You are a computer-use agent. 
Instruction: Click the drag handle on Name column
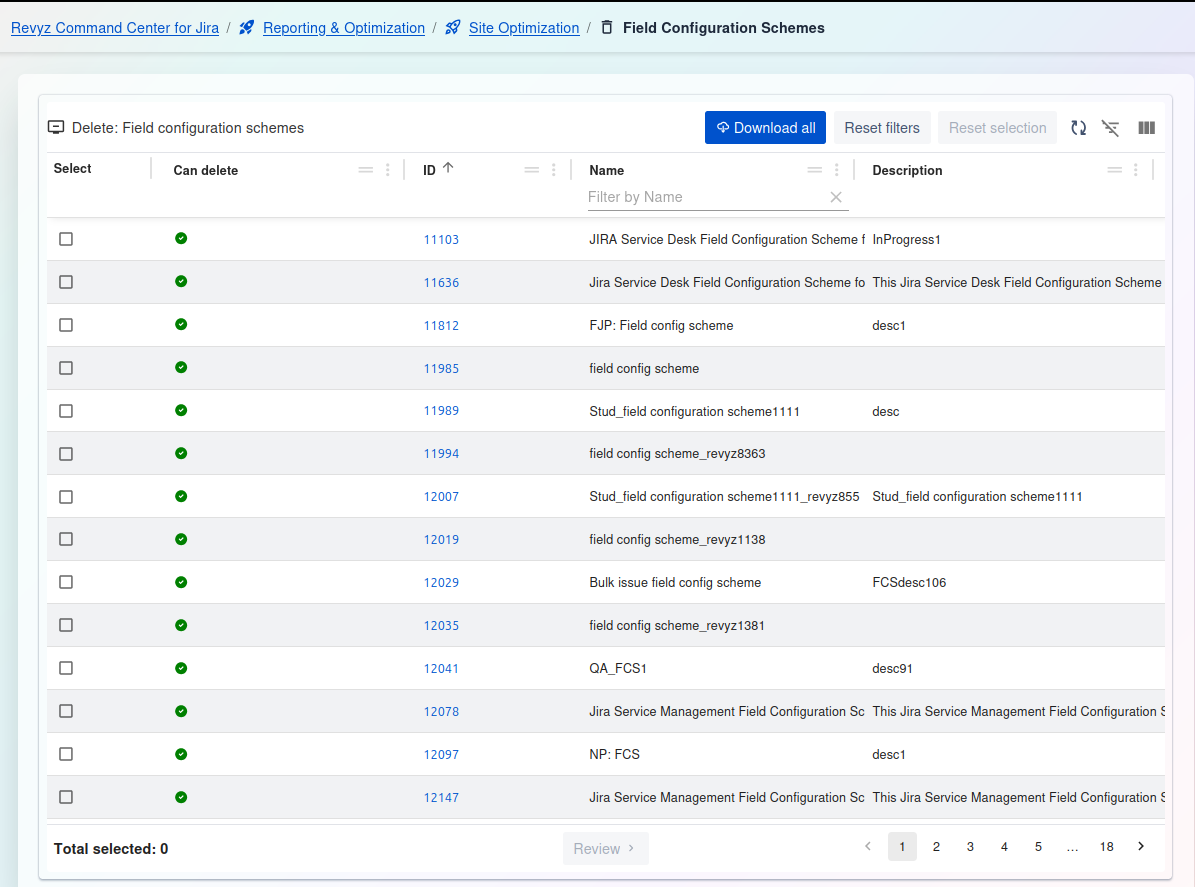[x=815, y=170]
